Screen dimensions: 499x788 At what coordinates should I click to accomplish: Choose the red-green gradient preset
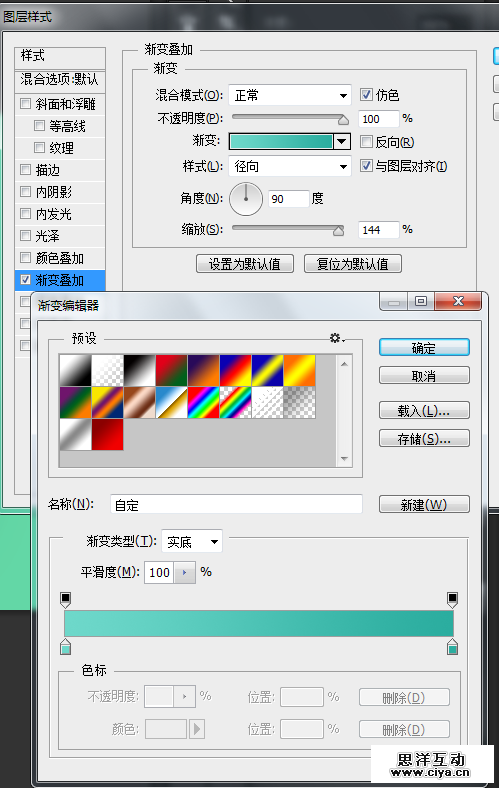tap(172, 370)
